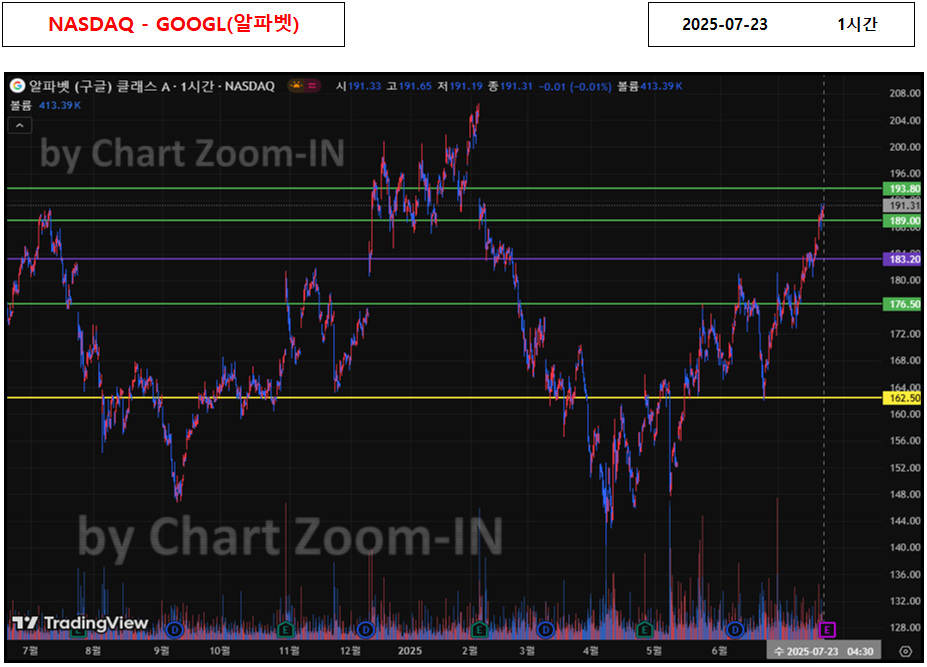The width and height of the screenshot is (927, 667).
Task: Click the 2025-07-23 date in the header box
Action: coord(725,24)
